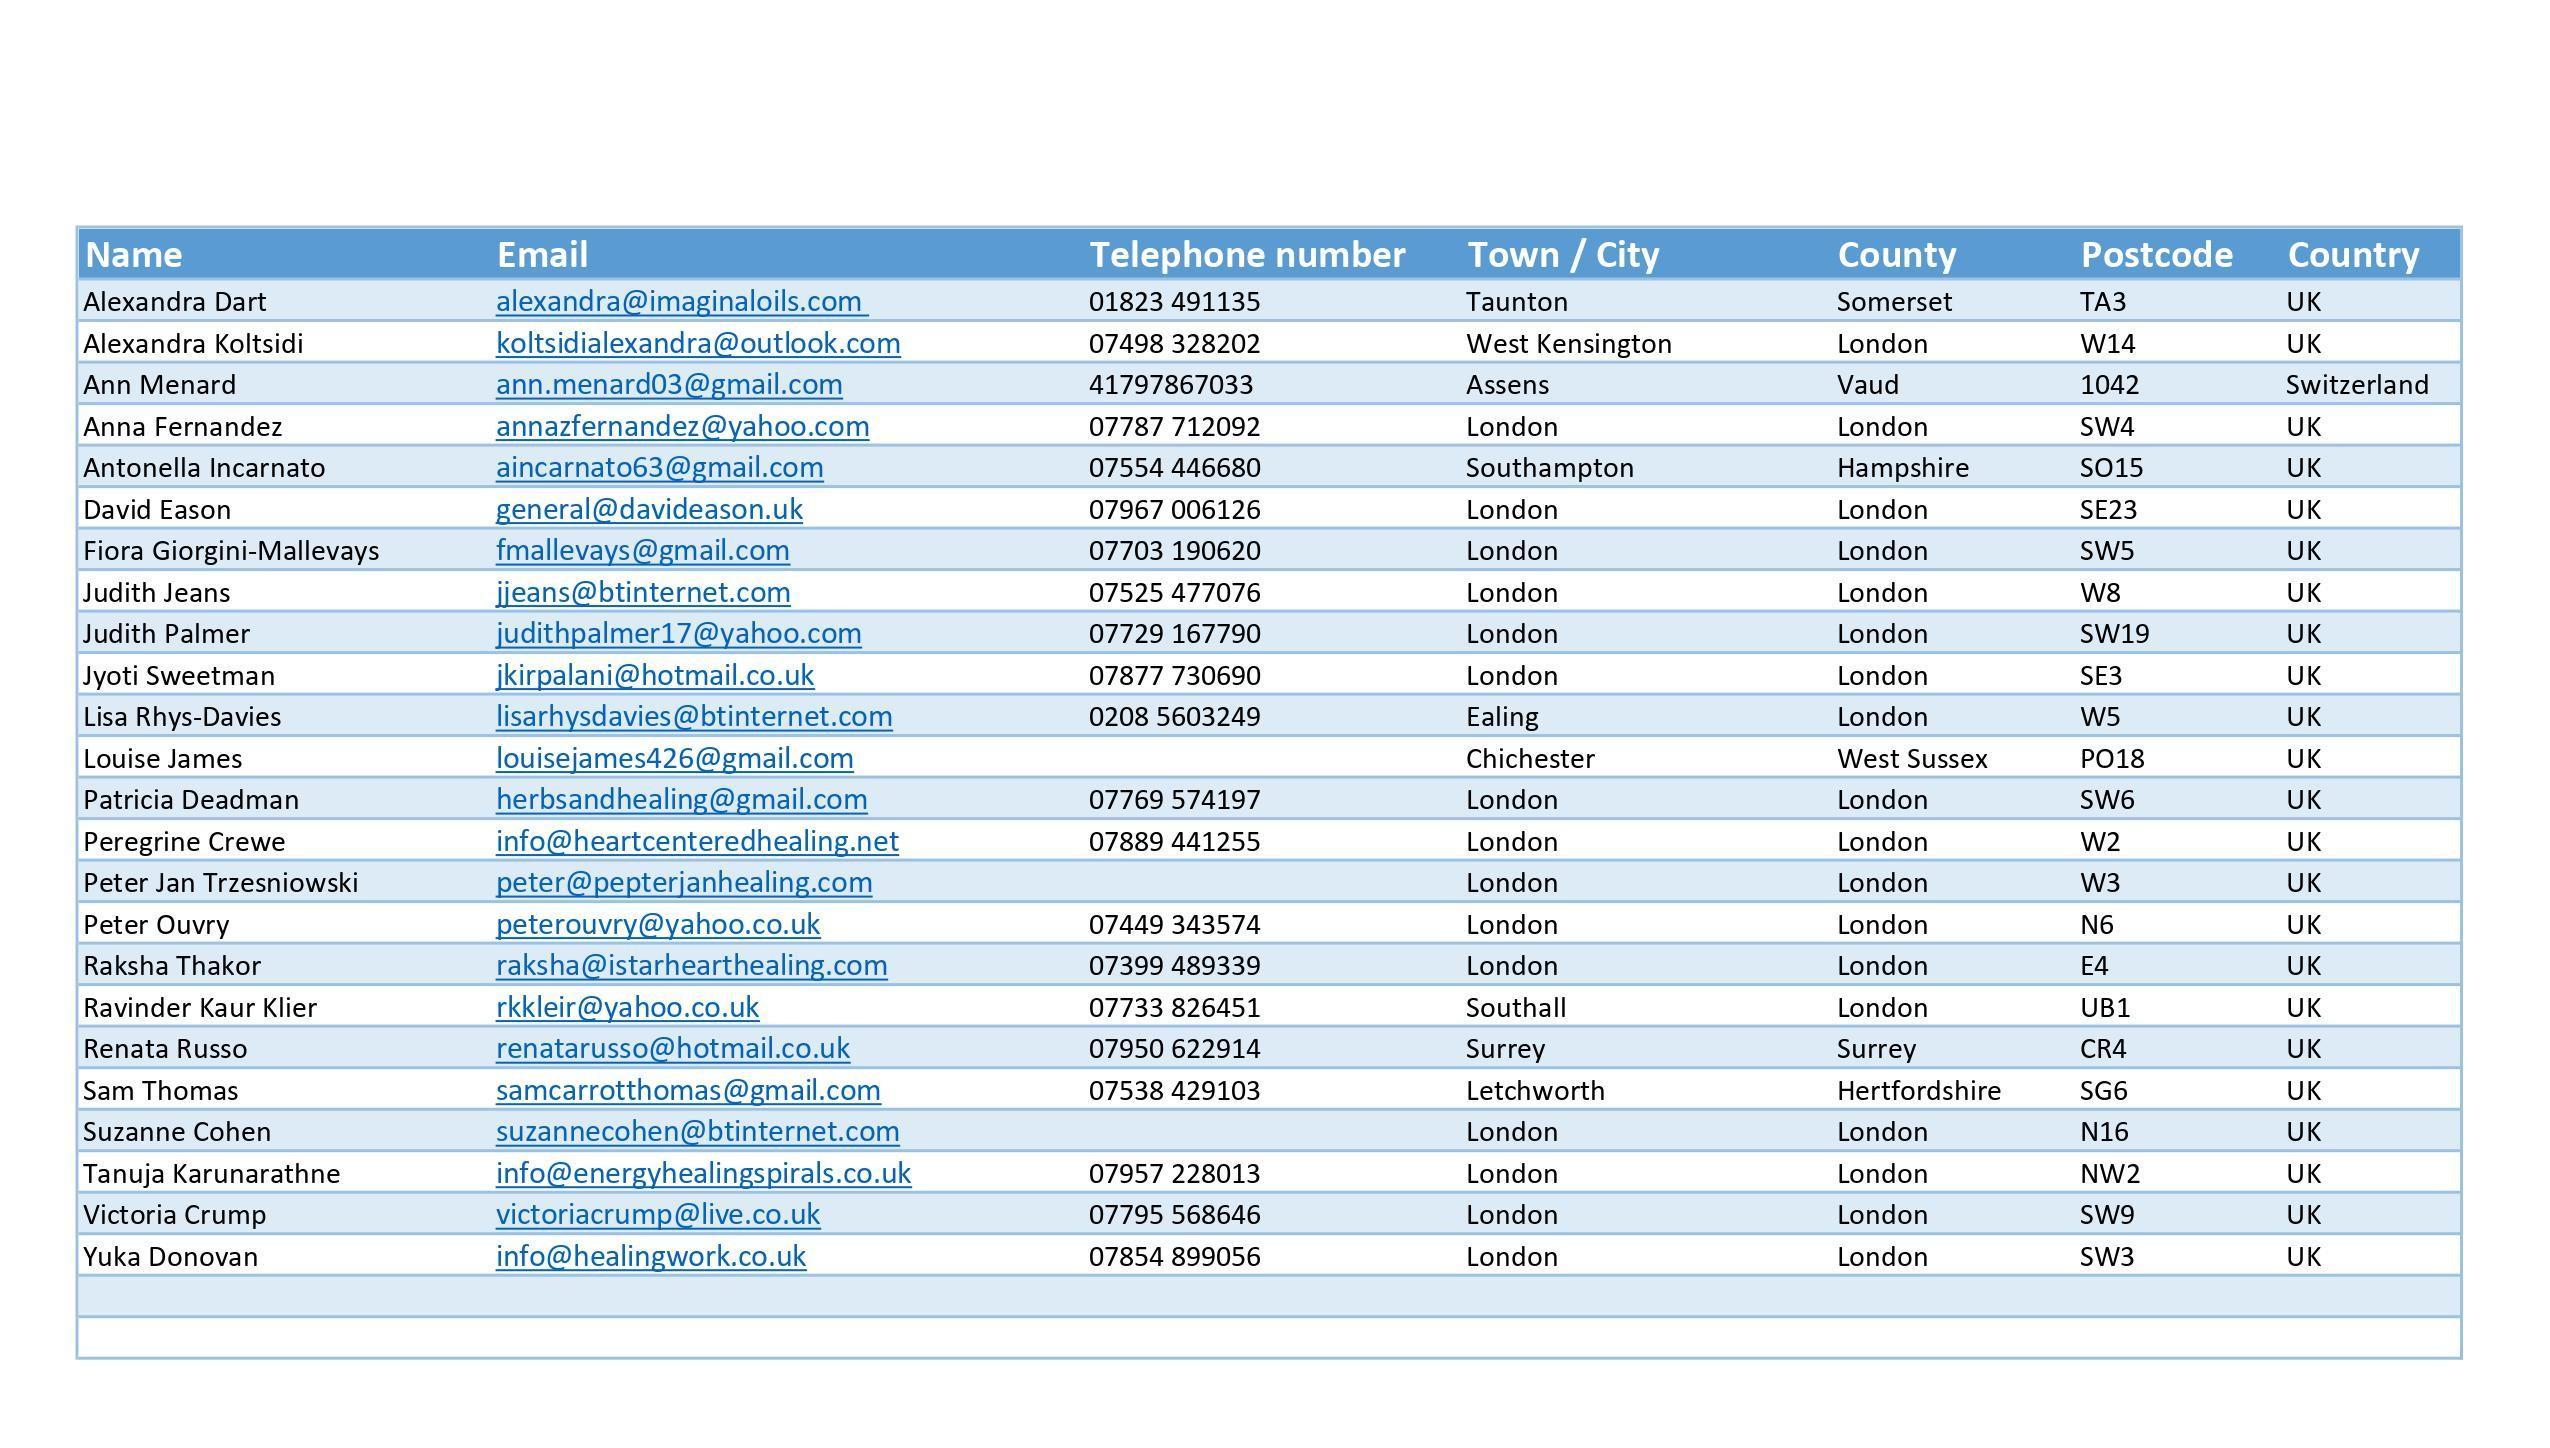Open aincarnato63@gmail.com email link

pyautogui.click(x=659, y=467)
